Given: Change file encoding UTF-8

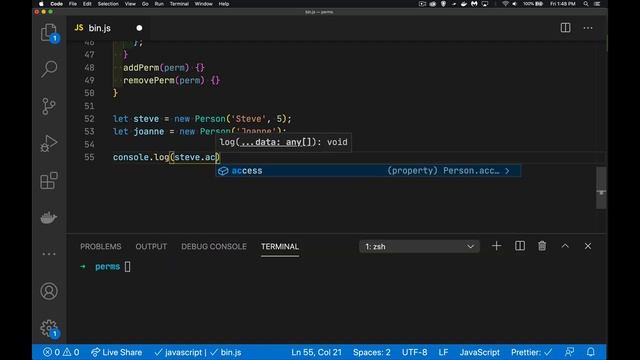Looking at the screenshot, I should (414, 352).
